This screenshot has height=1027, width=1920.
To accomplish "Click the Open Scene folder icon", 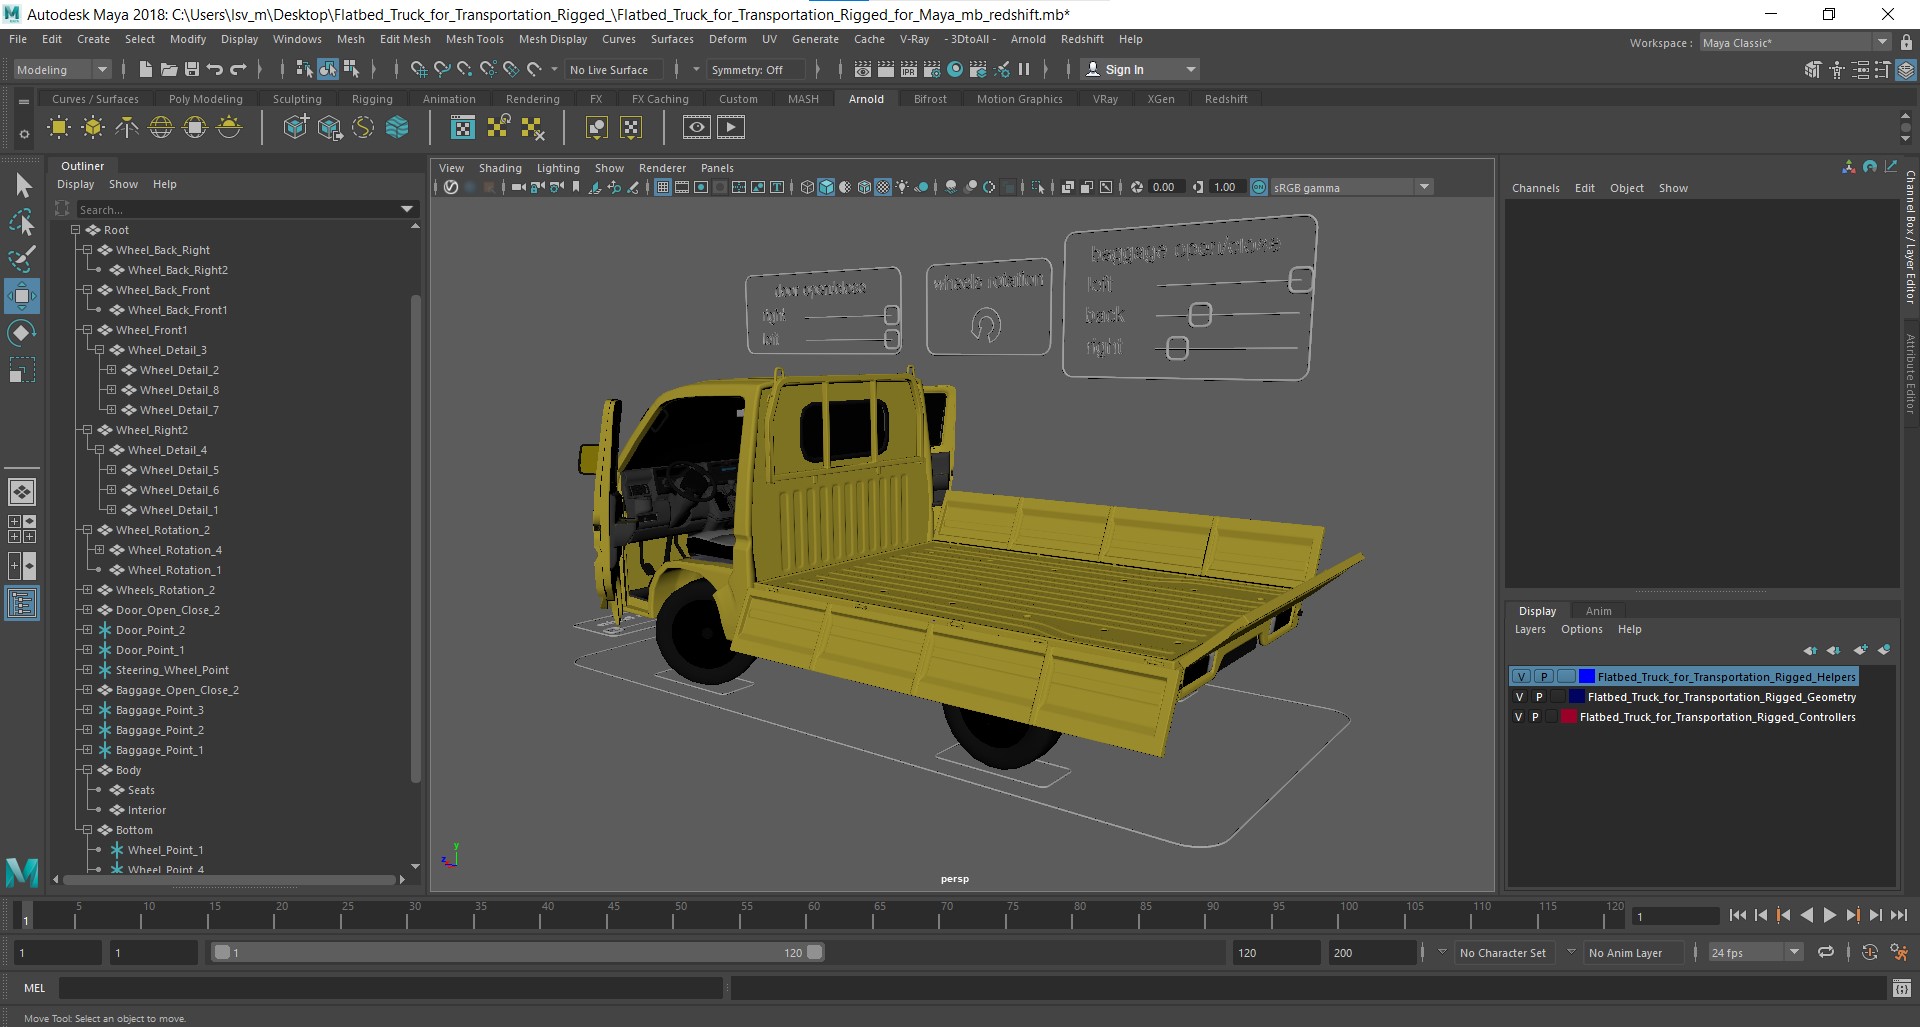I will [x=168, y=69].
